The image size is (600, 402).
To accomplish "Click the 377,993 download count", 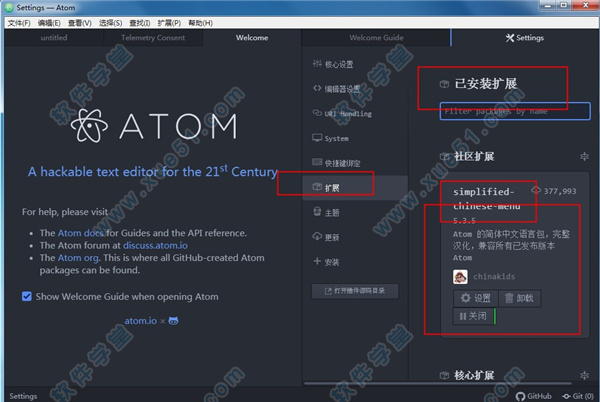I will (560, 191).
